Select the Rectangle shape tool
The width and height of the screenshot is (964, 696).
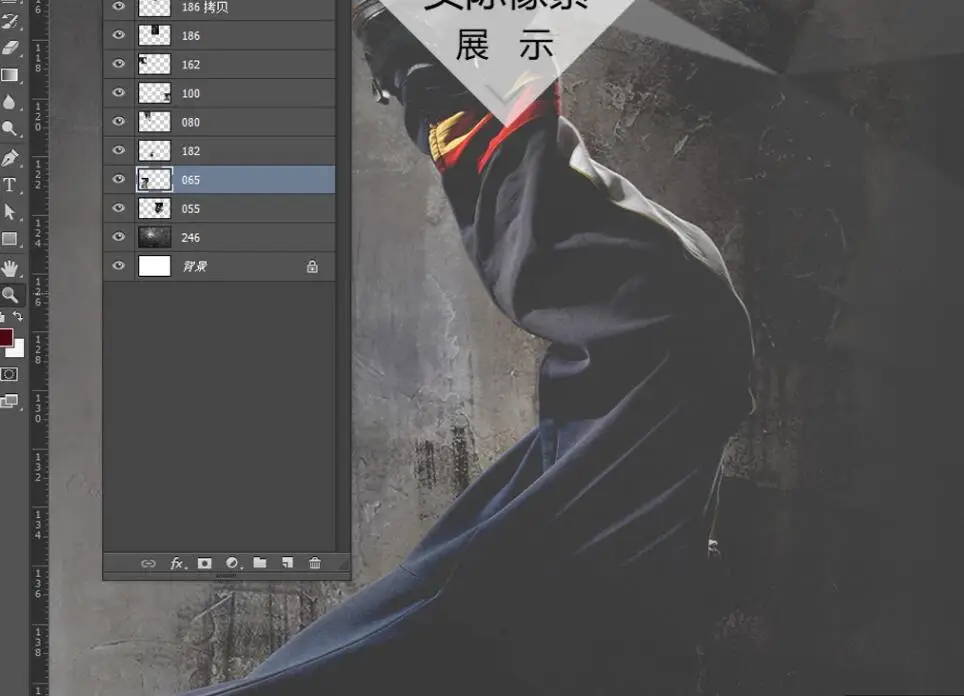coord(10,239)
